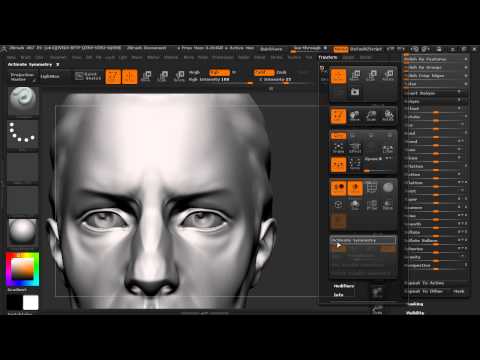
Task: Click the Repeat To Active button
Action: pyautogui.click(x=436, y=283)
